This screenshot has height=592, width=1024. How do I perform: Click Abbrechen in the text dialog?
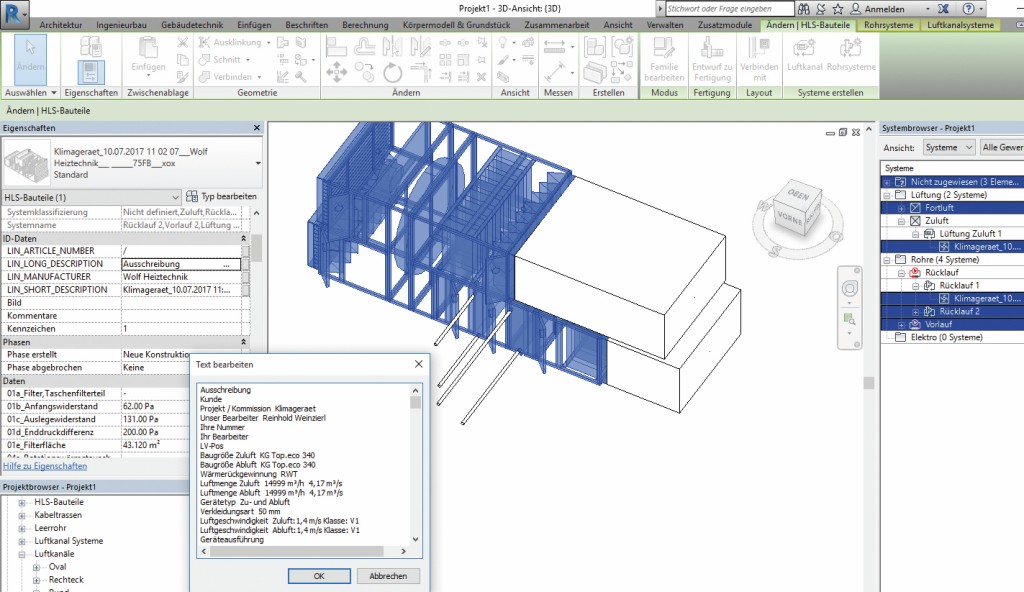(388, 576)
